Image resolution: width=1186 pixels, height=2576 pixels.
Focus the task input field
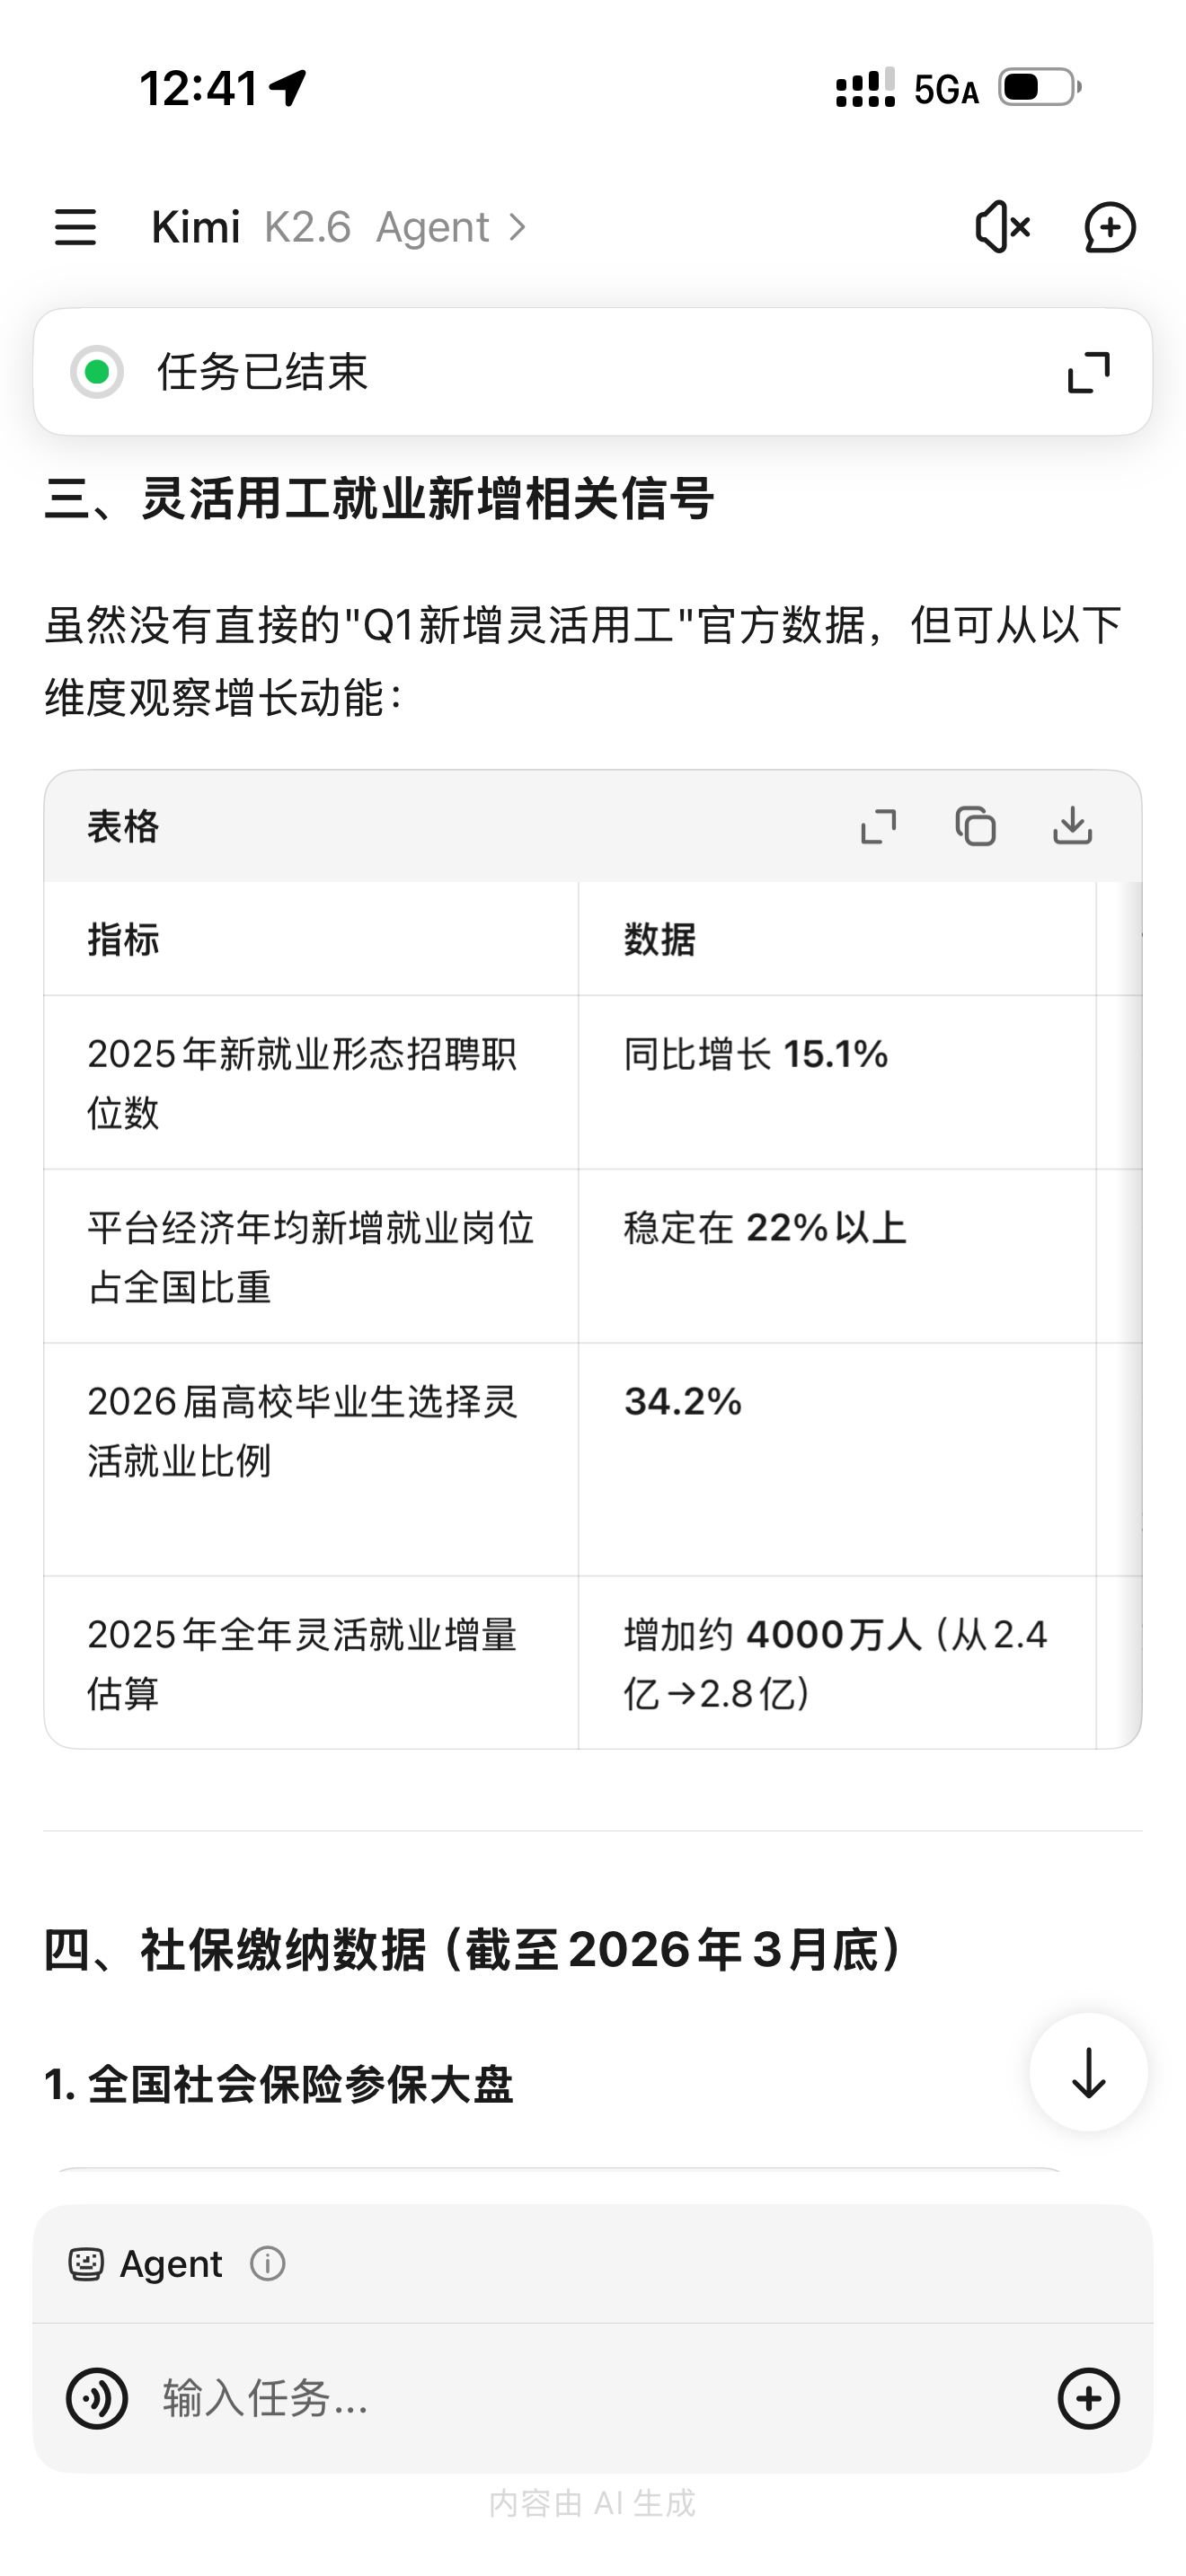pos(590,2398)
